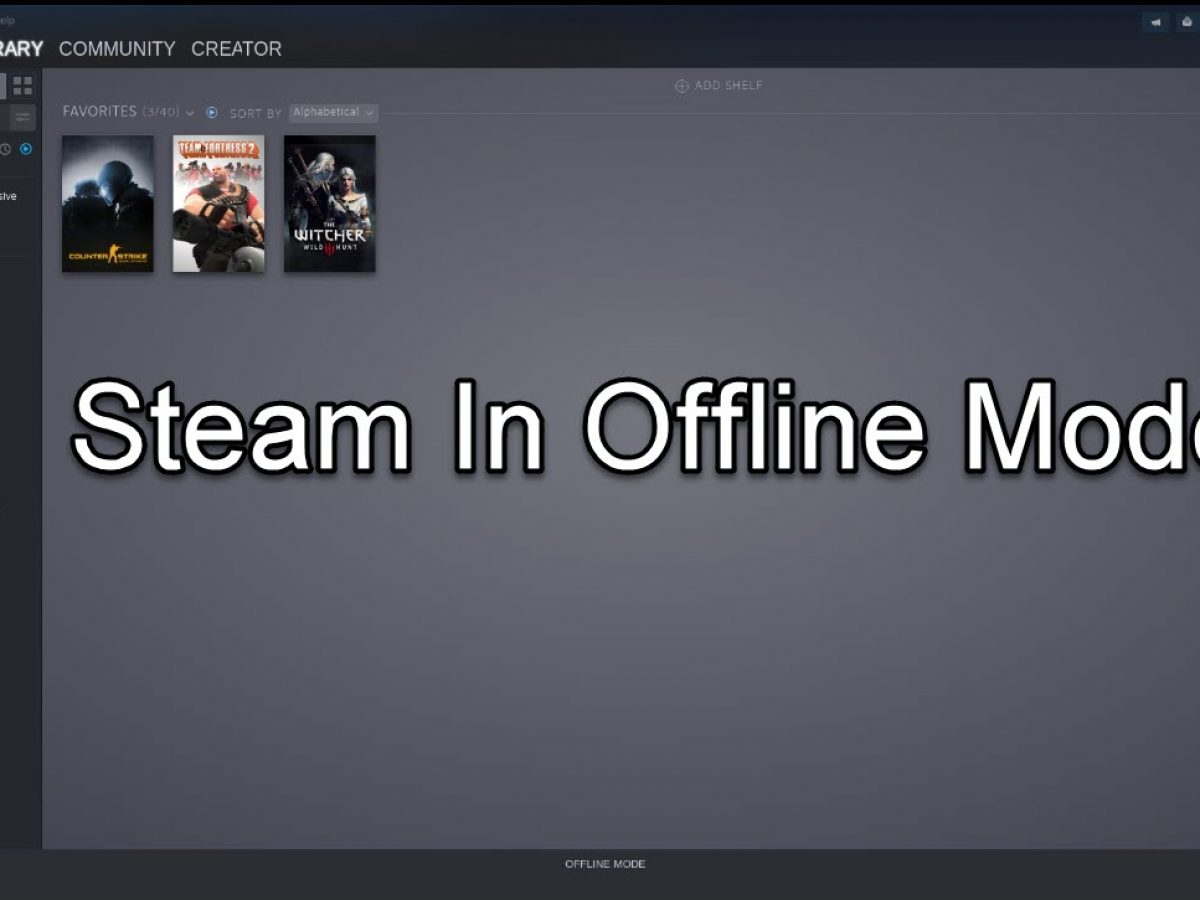Viewport: 1200px width, 900px height.
Task: Open the inbox envelope icon
Action: click(x=1187, y=22)
